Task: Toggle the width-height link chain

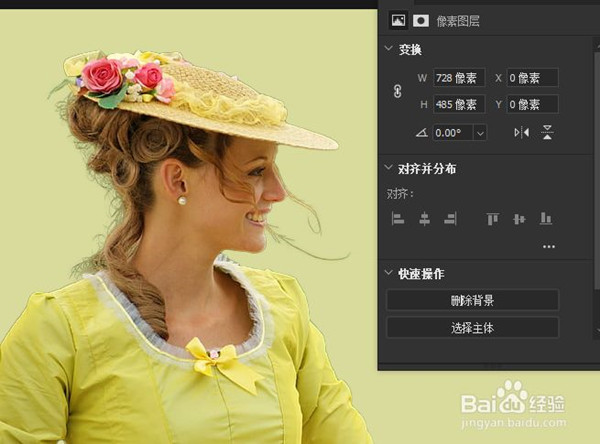Action: point(397,91)
